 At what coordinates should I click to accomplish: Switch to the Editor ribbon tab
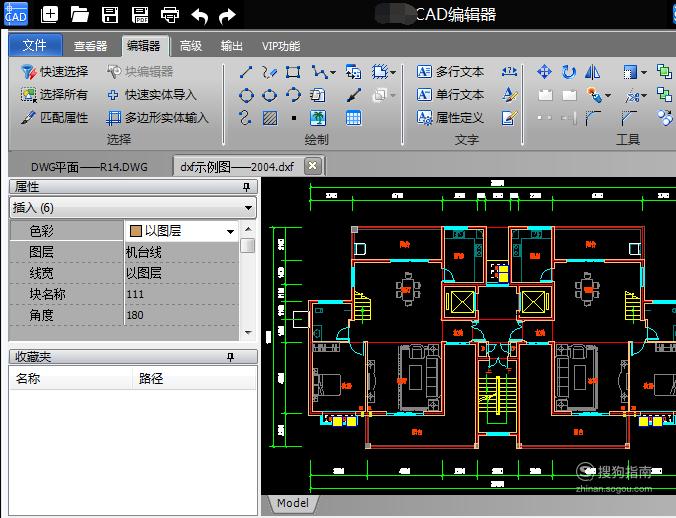(x=144, y=46)
